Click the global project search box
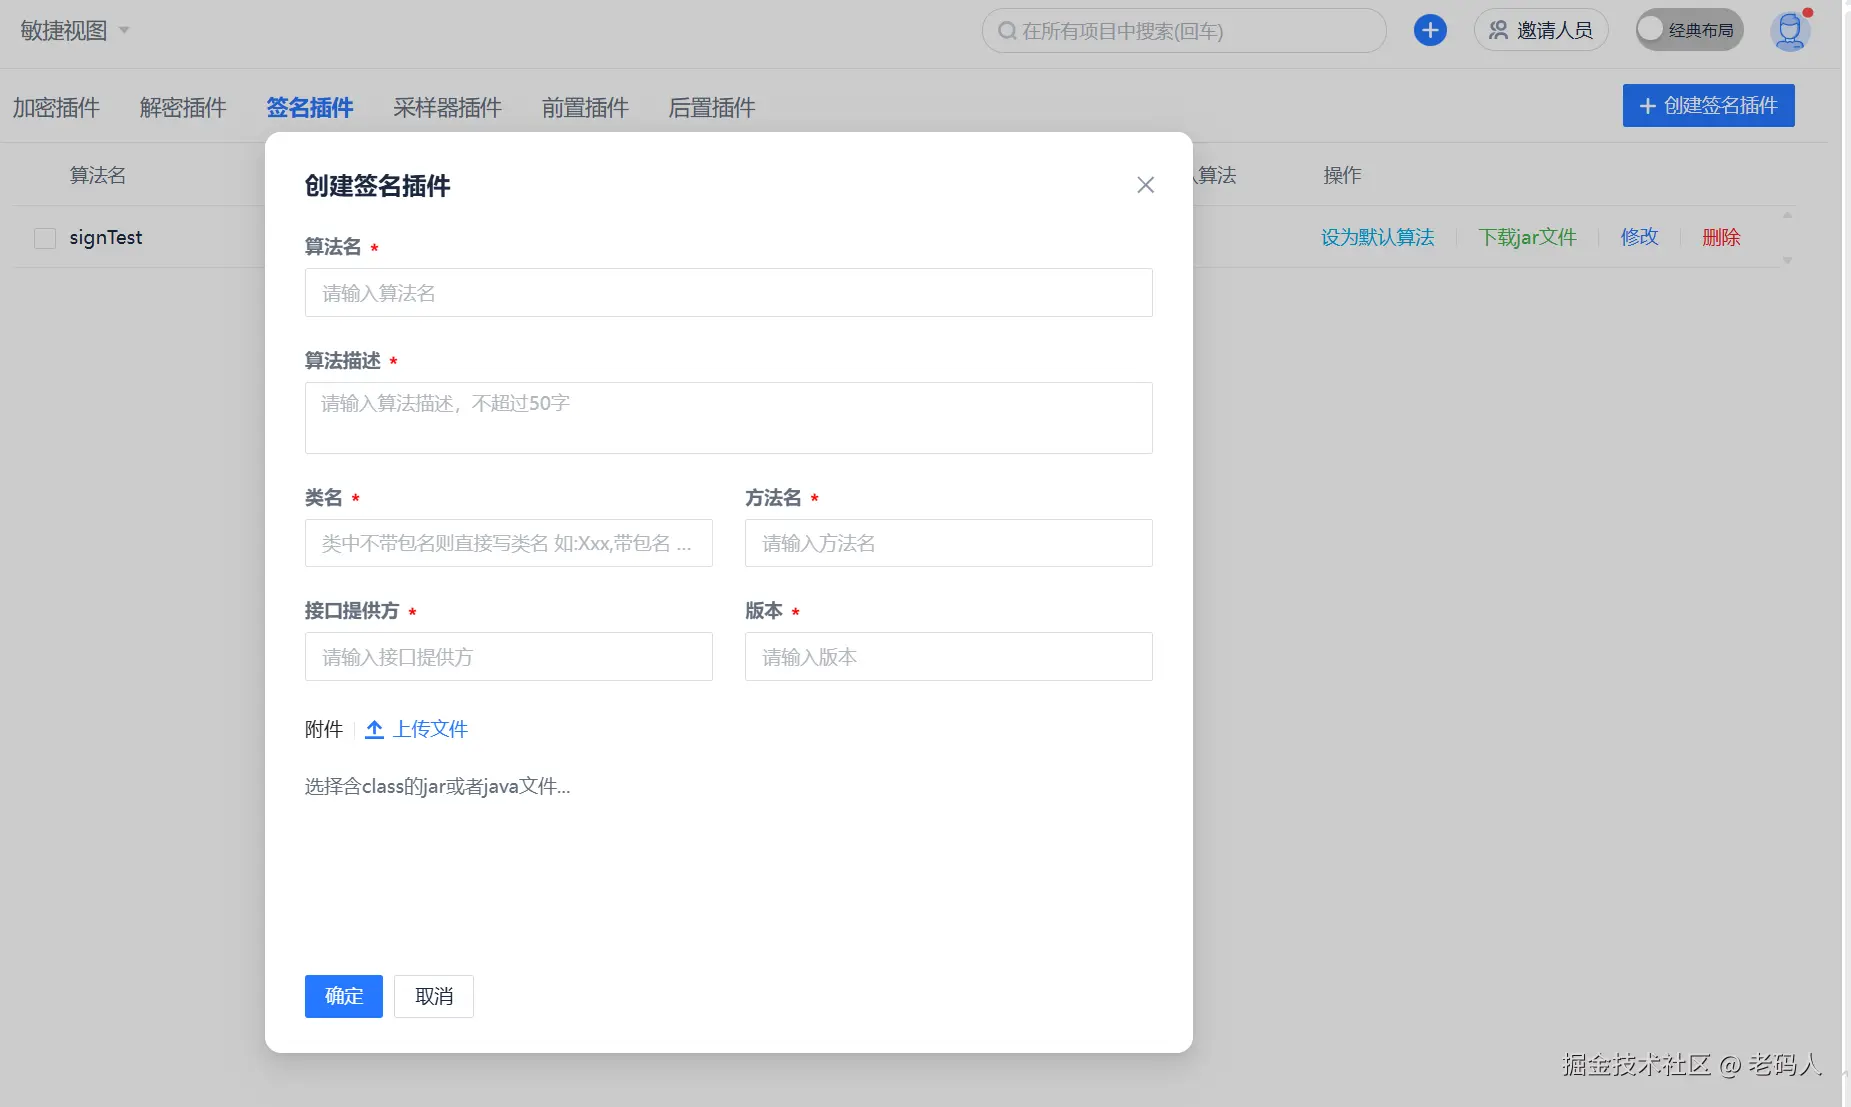 (x=1184, y=30)
